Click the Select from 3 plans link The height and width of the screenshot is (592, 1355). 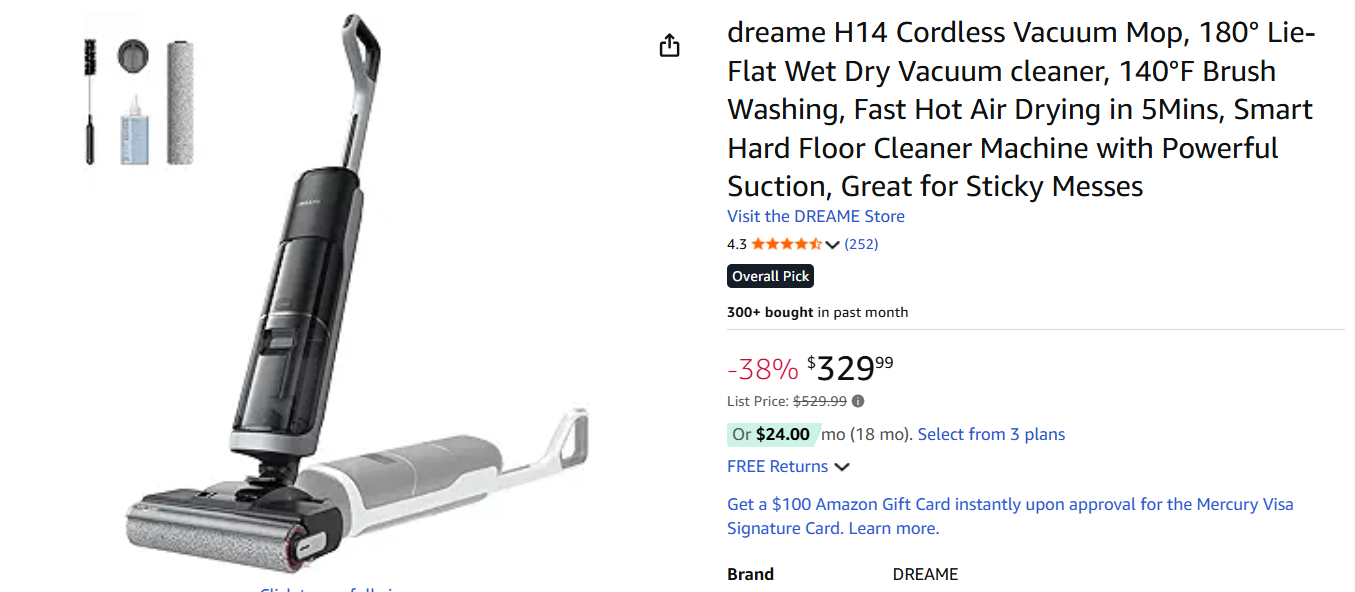[991, 434]
